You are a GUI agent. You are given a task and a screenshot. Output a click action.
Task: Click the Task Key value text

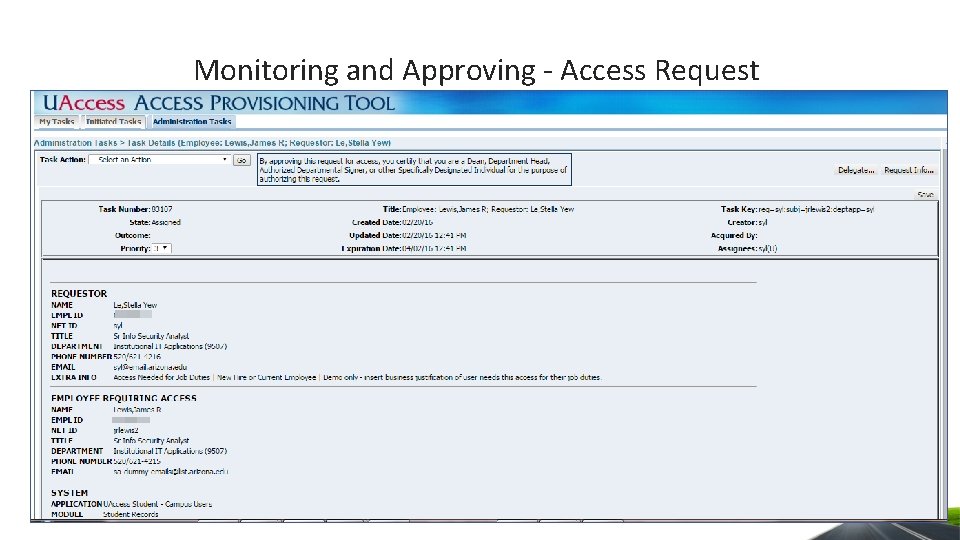[816, 209]
